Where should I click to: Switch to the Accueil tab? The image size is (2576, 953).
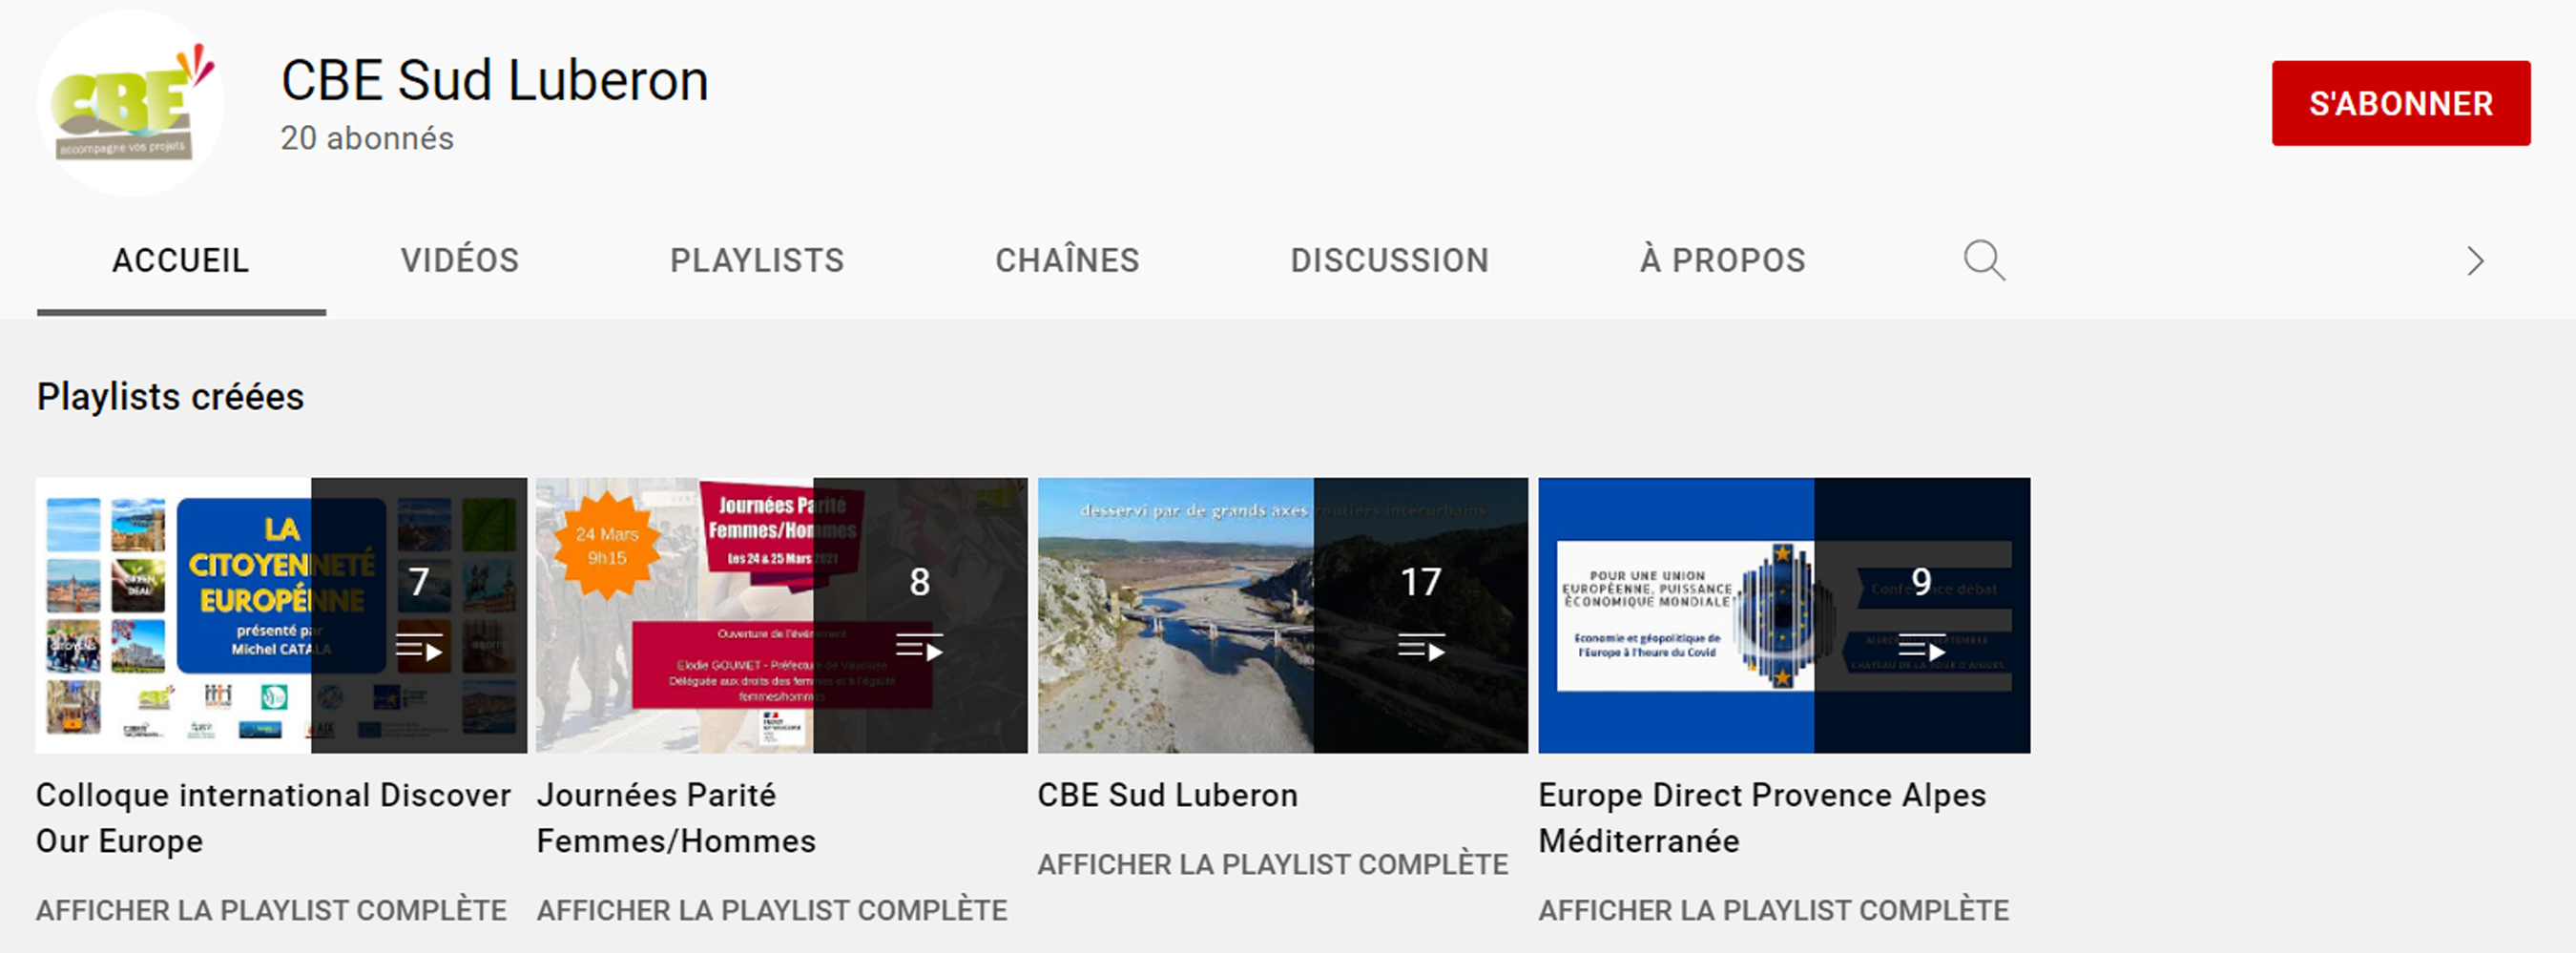pos(181,261)
